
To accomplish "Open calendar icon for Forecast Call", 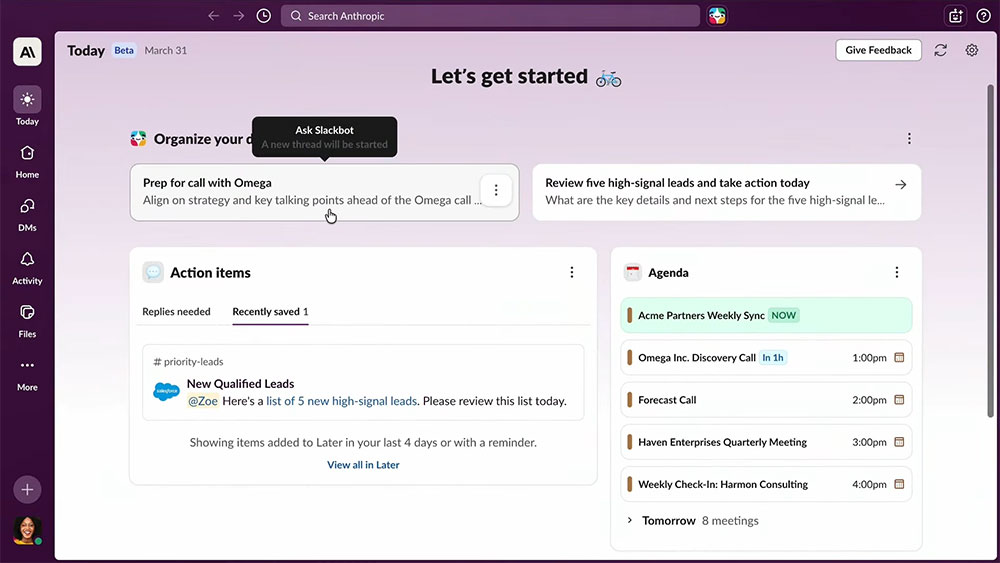I will 898,400.
